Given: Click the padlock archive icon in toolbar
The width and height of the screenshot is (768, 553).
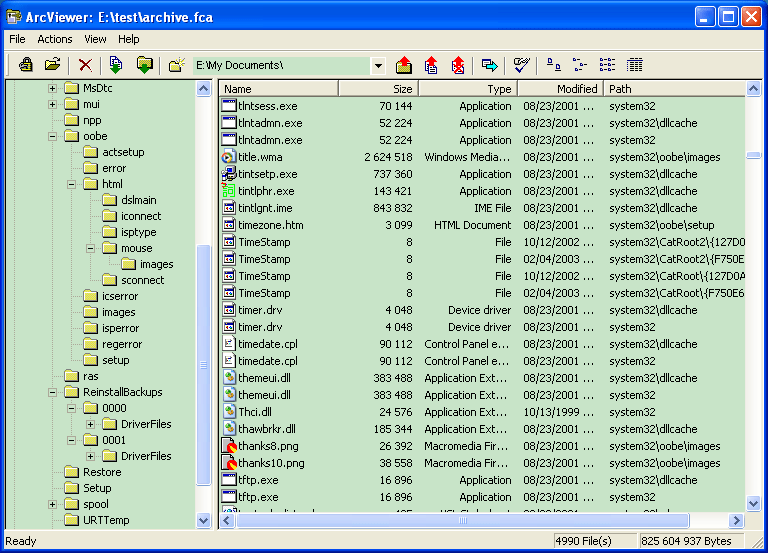Looking at the screenshot, I should tap(25, 65).
